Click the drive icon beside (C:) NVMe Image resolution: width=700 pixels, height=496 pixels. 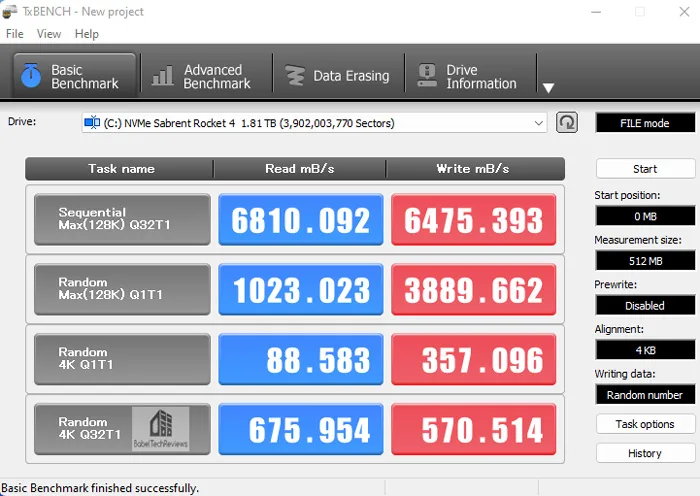pos(92,122)
